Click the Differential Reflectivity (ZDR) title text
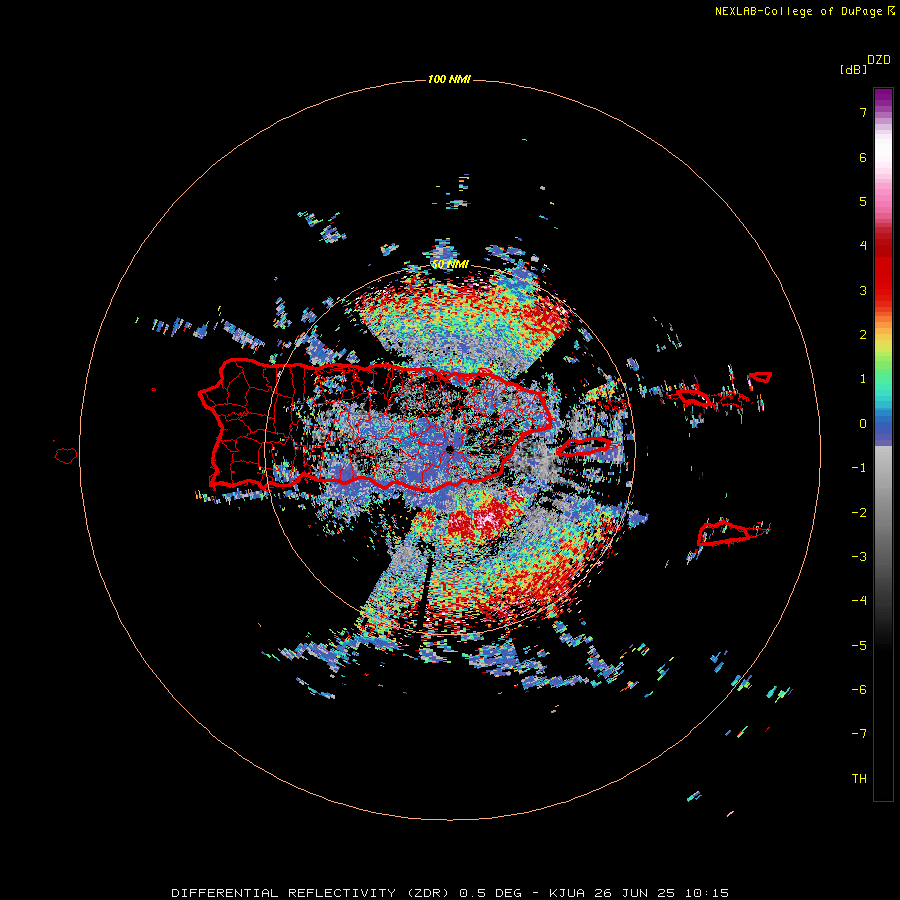The width and height of the screenshot is (900, 900). (310, 893)
